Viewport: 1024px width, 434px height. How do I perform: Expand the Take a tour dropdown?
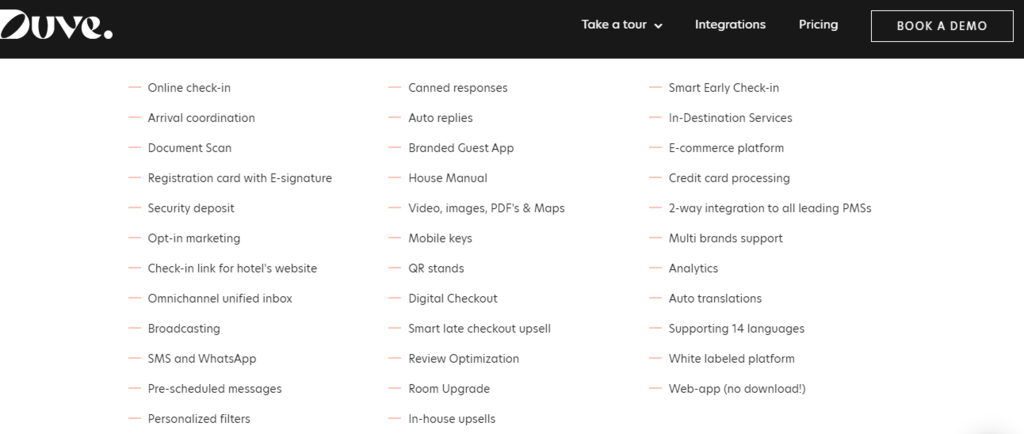click(614, 25)
